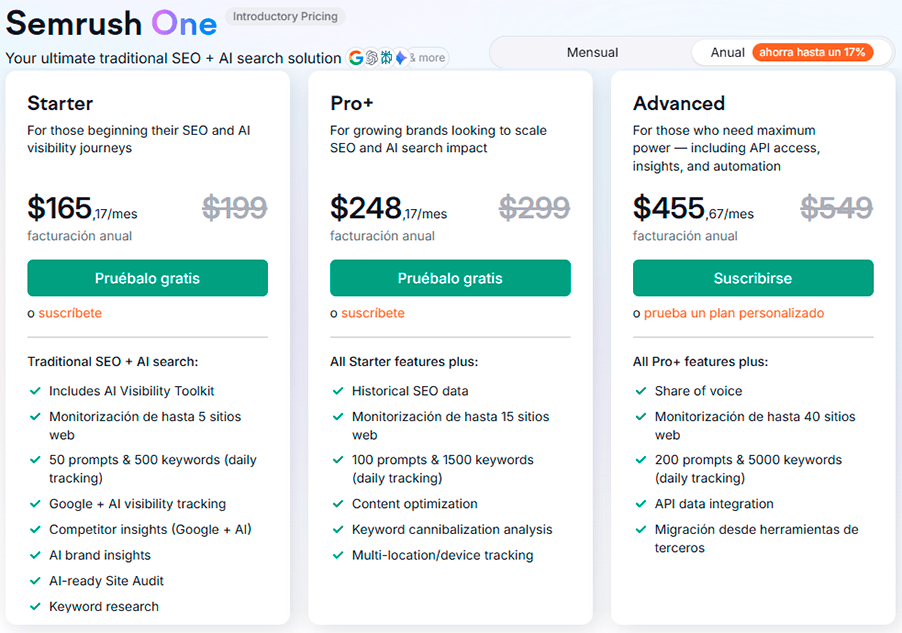Click the Perplexity icon near the header

click(x=387, y=58)
